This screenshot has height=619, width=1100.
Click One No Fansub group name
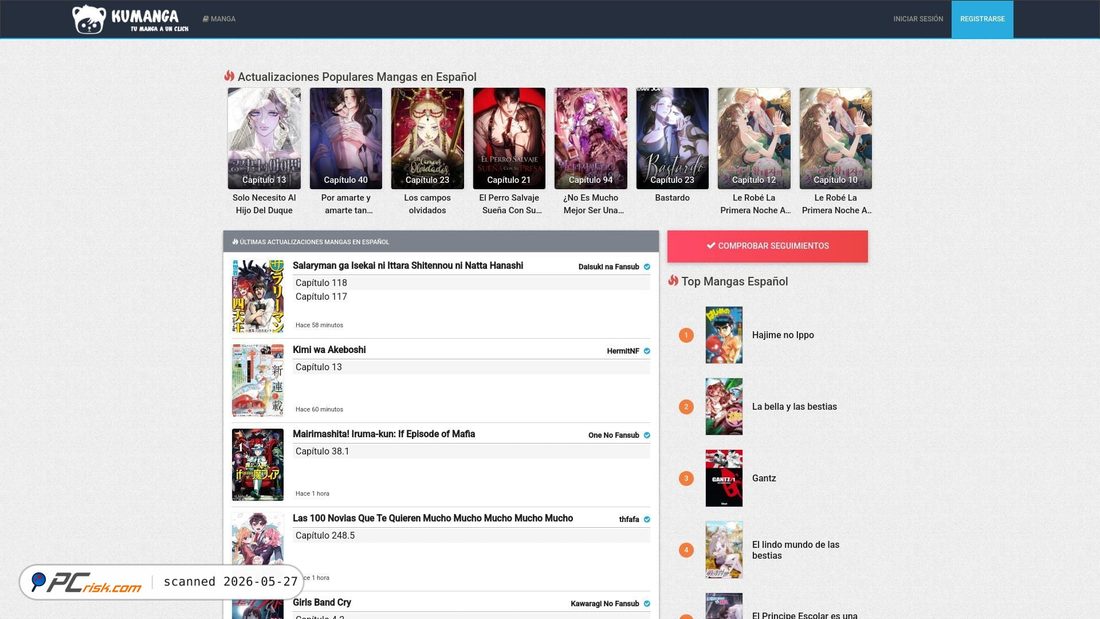[x=613, y=435]
